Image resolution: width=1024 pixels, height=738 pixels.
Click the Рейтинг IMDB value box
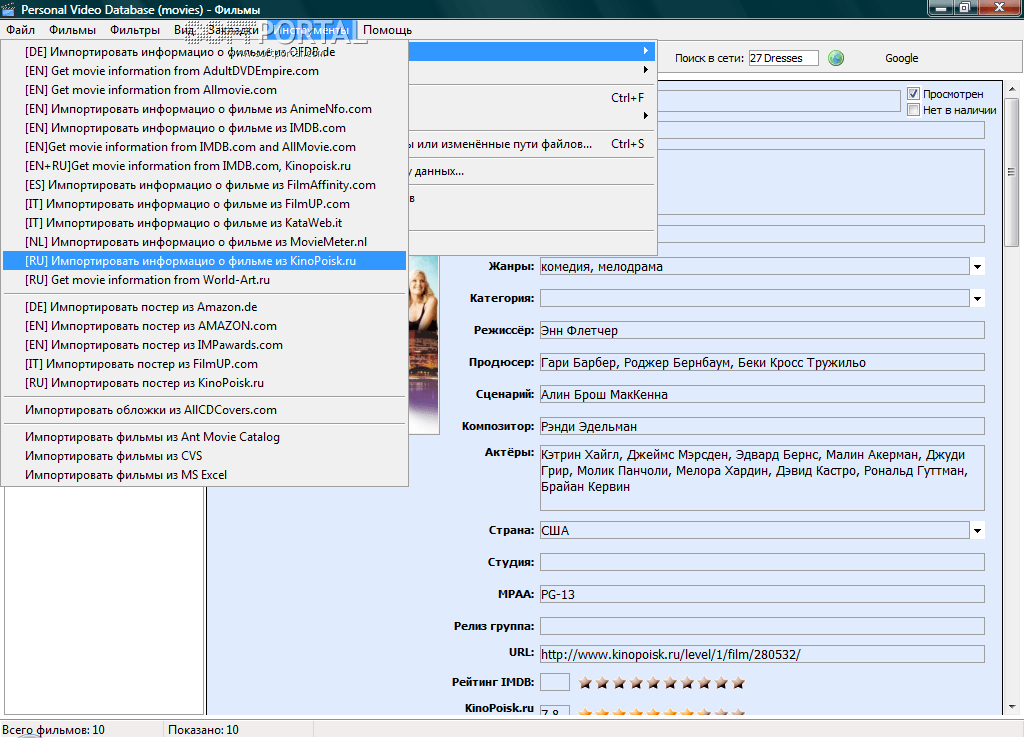(x=555, y=682)
